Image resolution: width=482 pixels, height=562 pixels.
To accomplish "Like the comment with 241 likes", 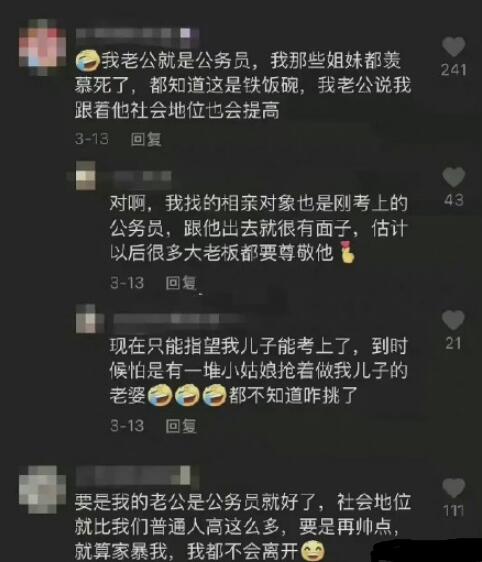I will point(453,46).
